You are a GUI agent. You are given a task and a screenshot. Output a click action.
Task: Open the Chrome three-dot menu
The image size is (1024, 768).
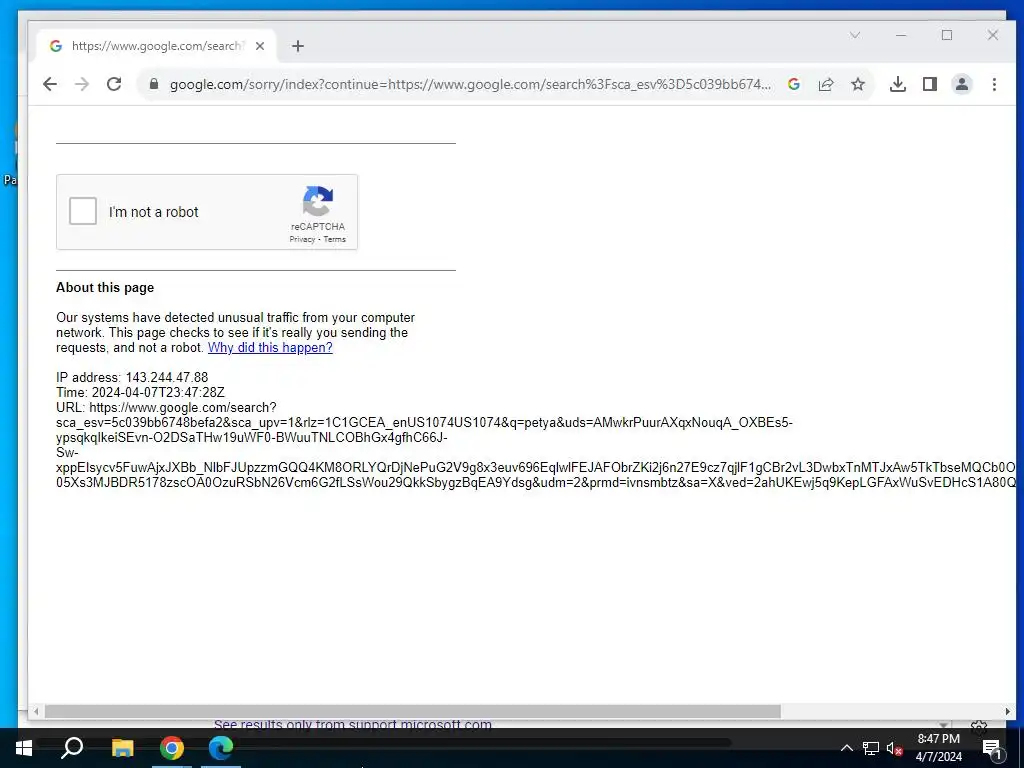click(x=994, y=84)
